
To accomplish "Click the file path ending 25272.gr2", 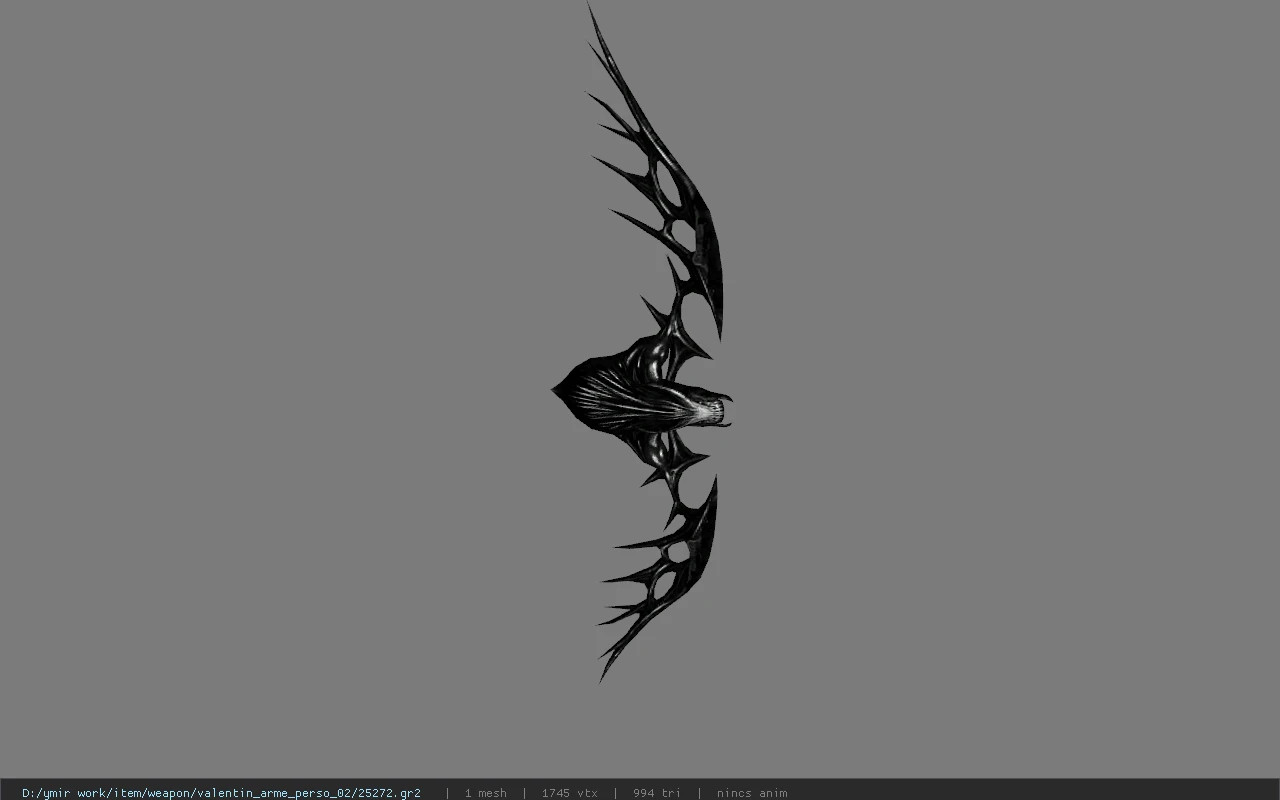I will pos(221,793).
